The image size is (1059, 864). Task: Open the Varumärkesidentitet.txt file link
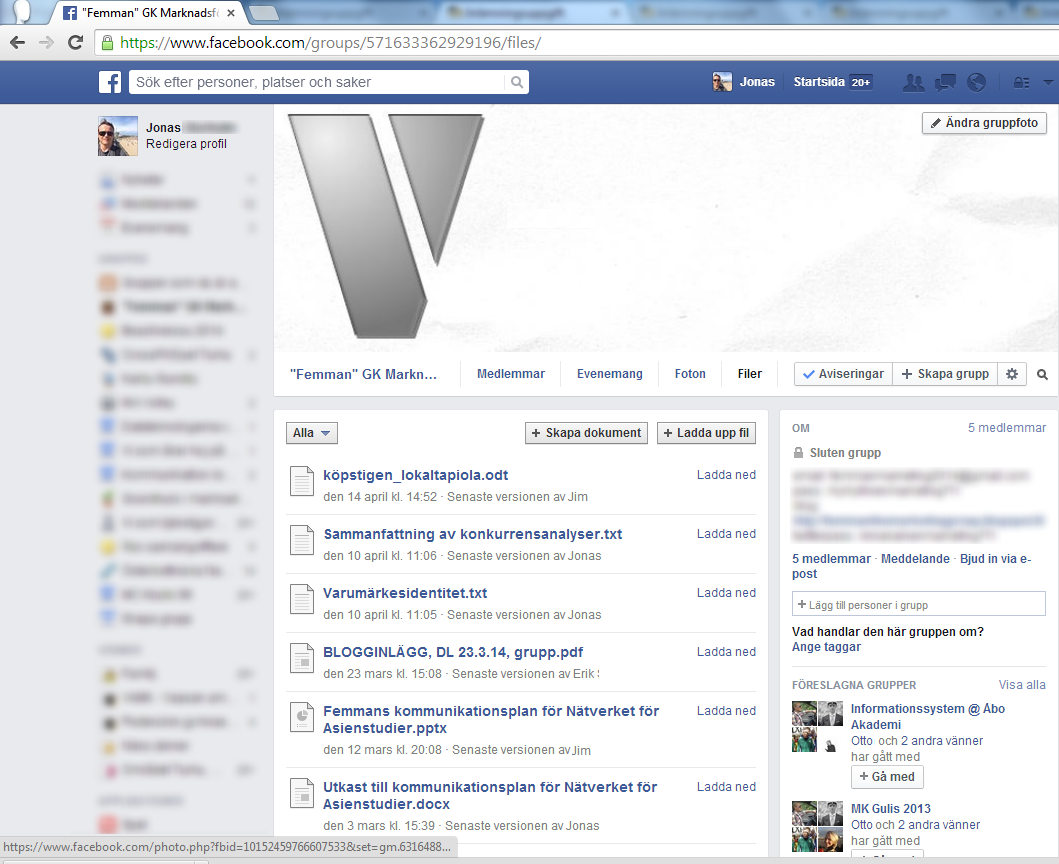pos(405,593)
